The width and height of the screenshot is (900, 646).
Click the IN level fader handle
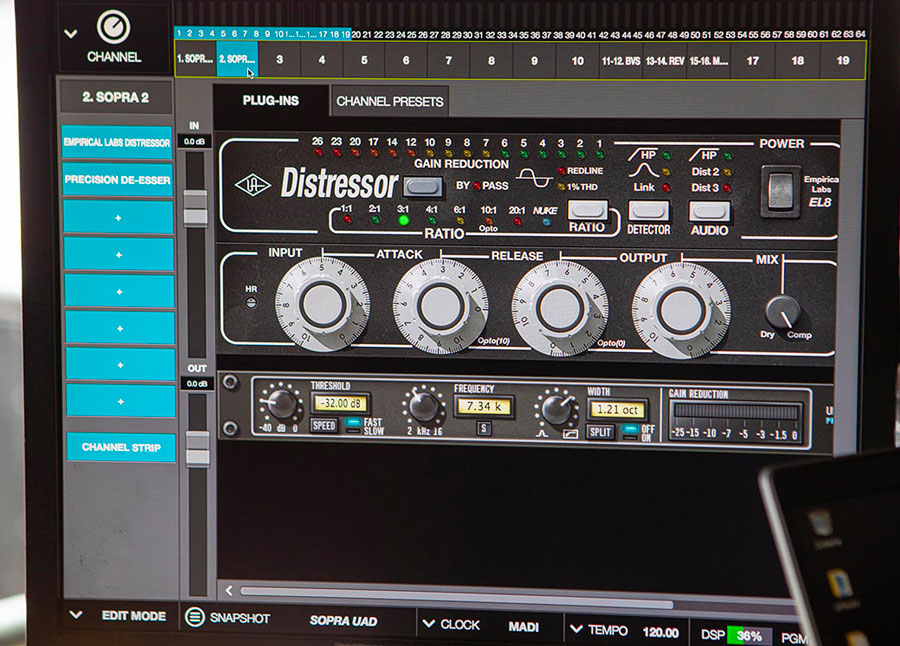point(195,209)
